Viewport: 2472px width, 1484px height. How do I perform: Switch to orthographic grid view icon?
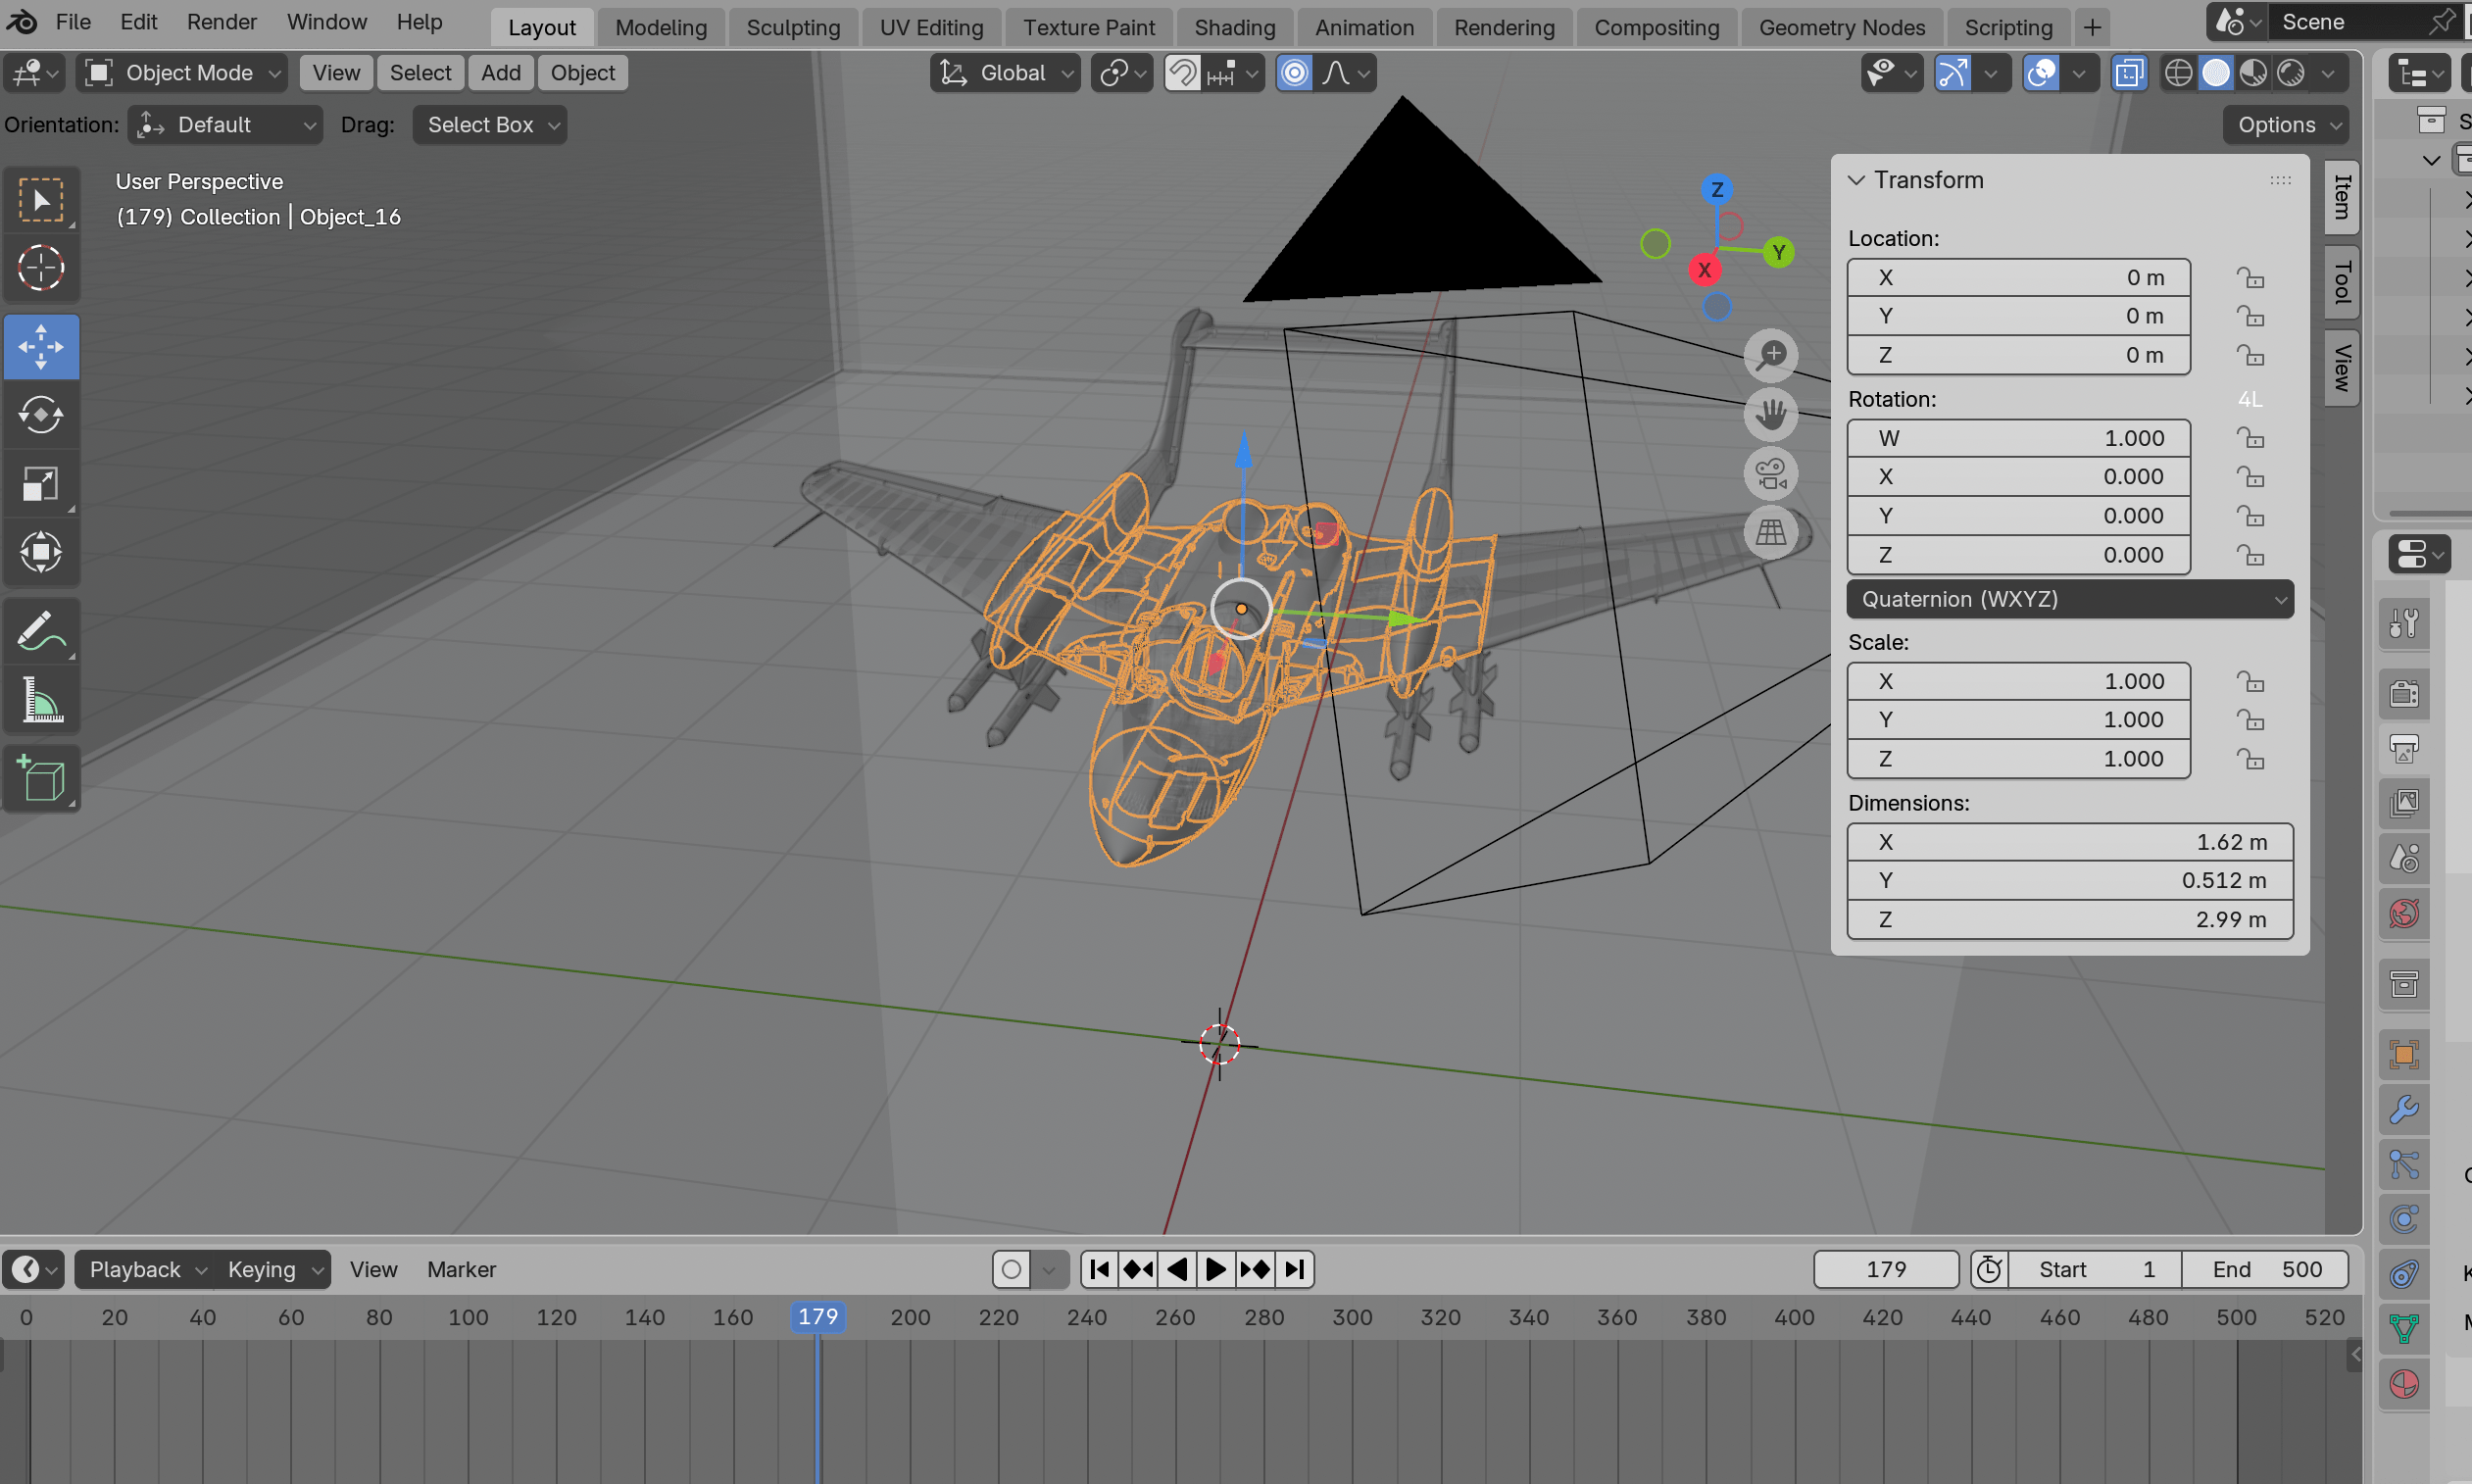(1770, 532)
